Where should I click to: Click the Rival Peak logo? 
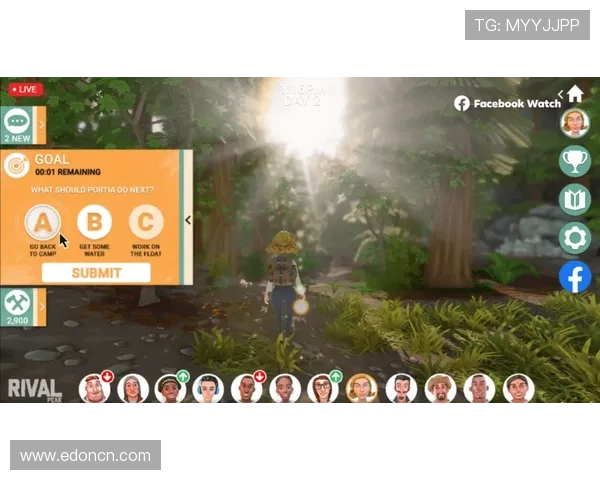(x=34, y=390)
